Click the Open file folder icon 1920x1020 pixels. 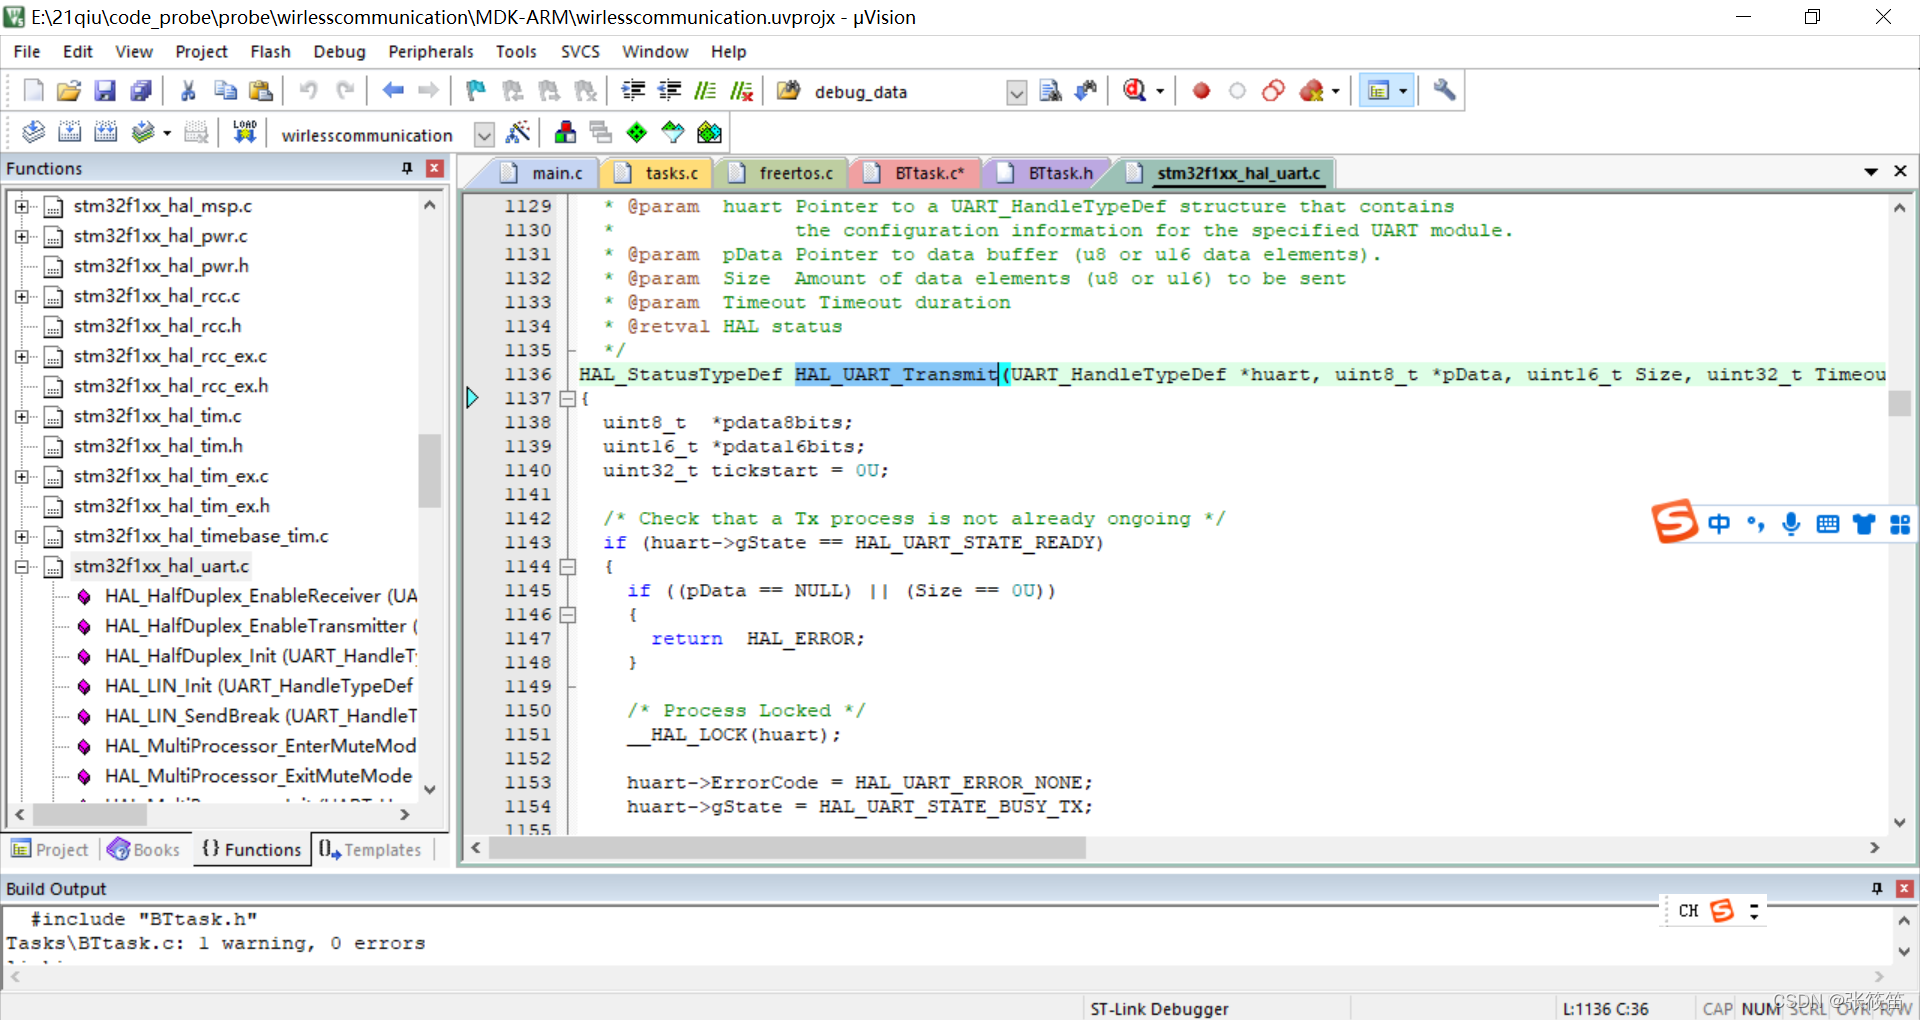69,91
